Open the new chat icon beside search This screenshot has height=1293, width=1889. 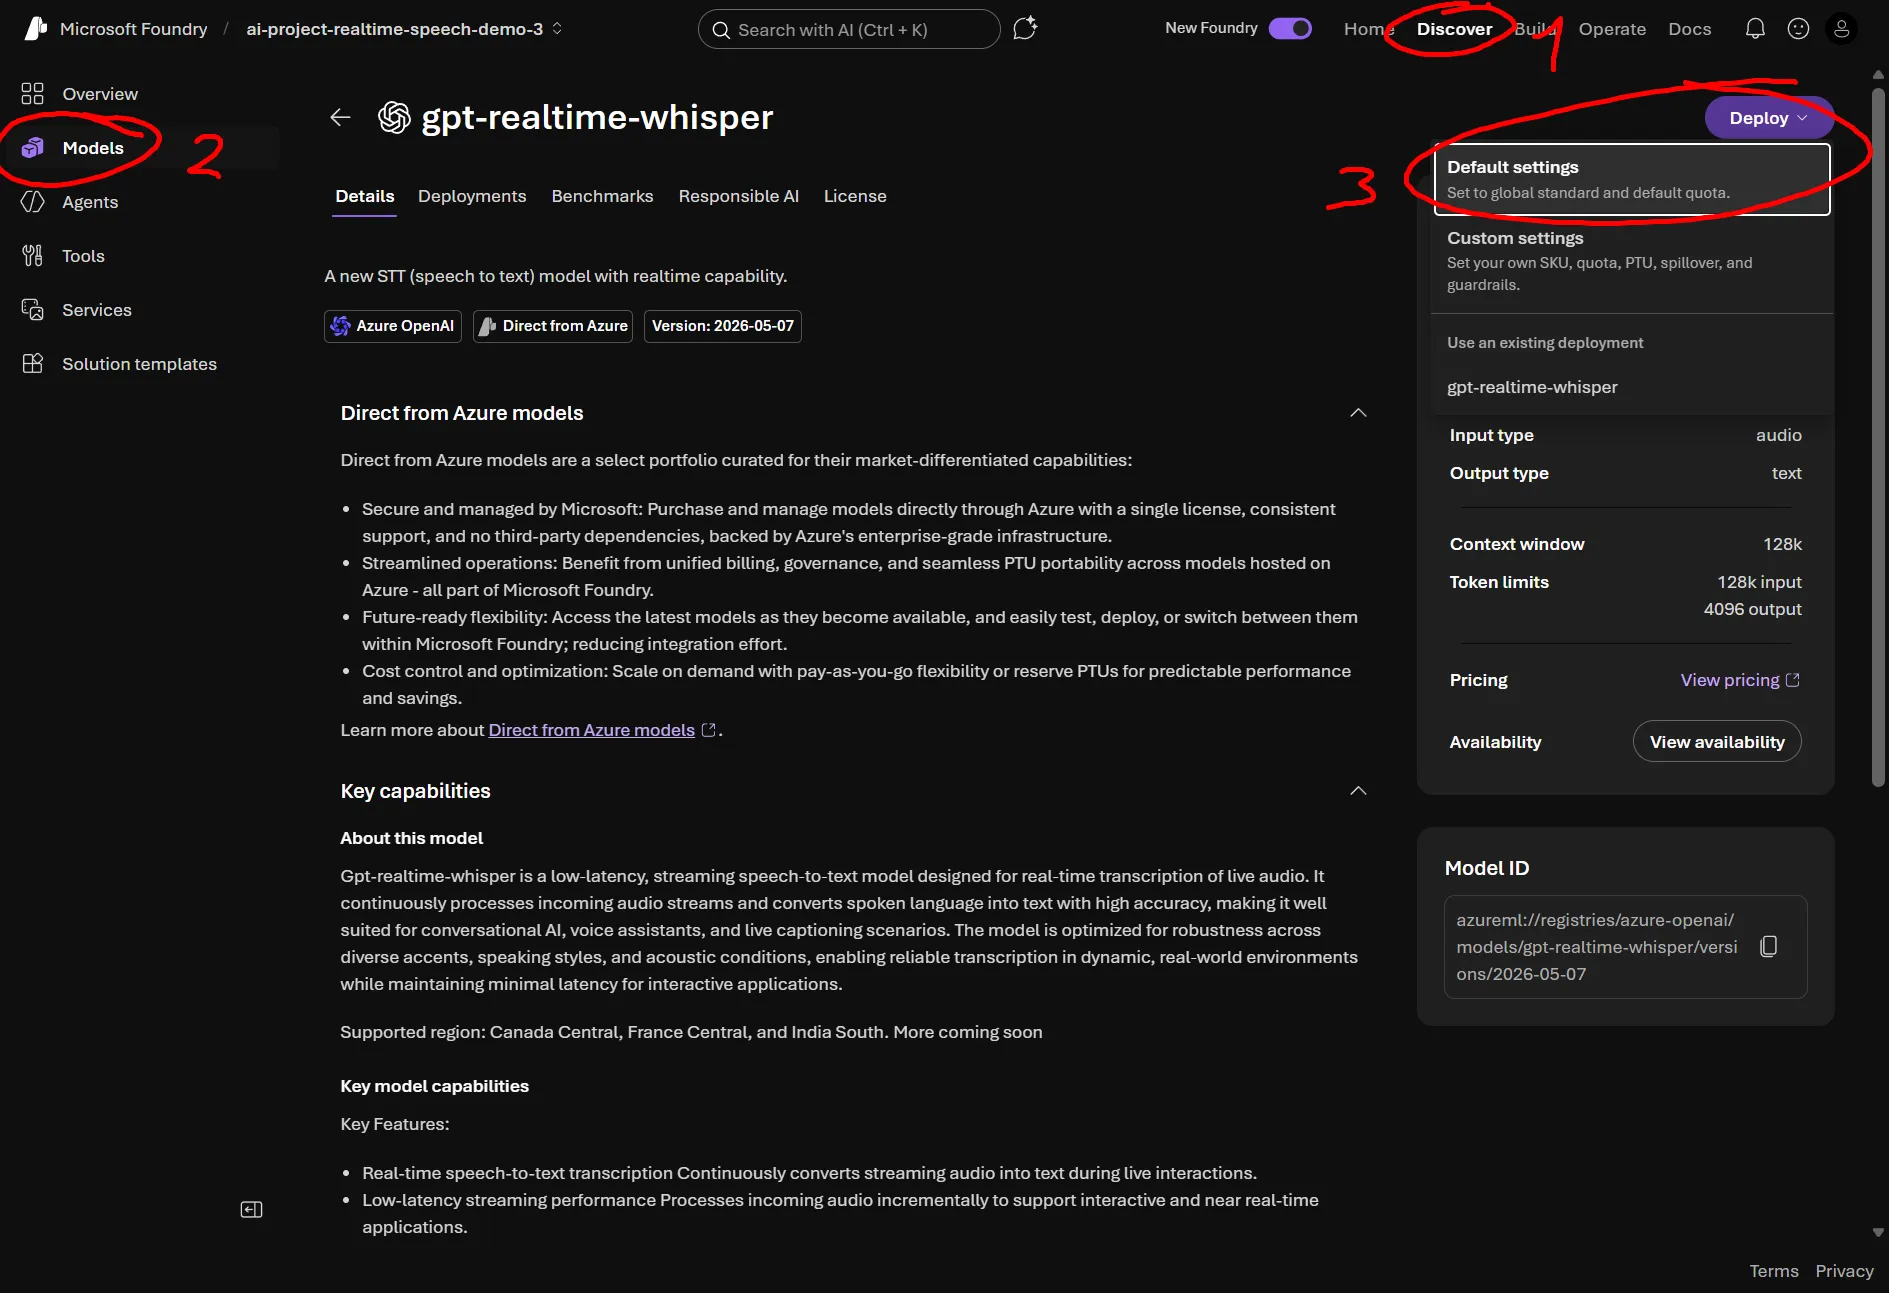1025,29
